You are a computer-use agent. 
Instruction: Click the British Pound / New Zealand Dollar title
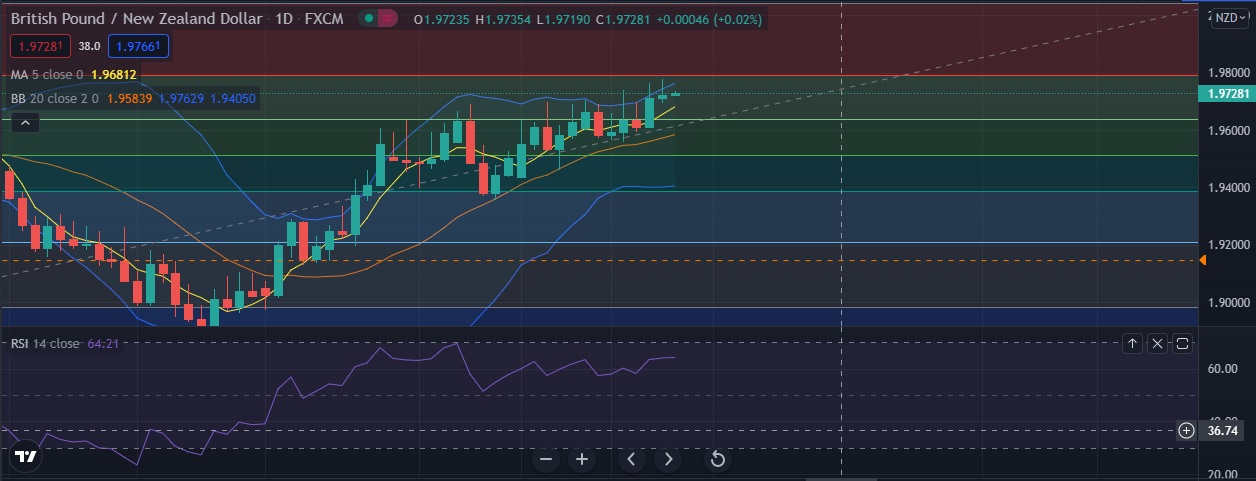click(x=137, y=19)
